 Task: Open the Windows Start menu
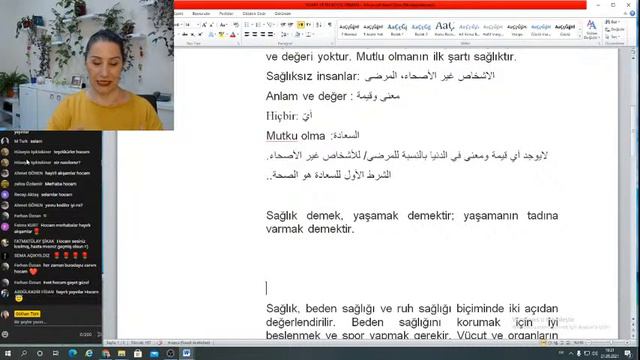7,353
